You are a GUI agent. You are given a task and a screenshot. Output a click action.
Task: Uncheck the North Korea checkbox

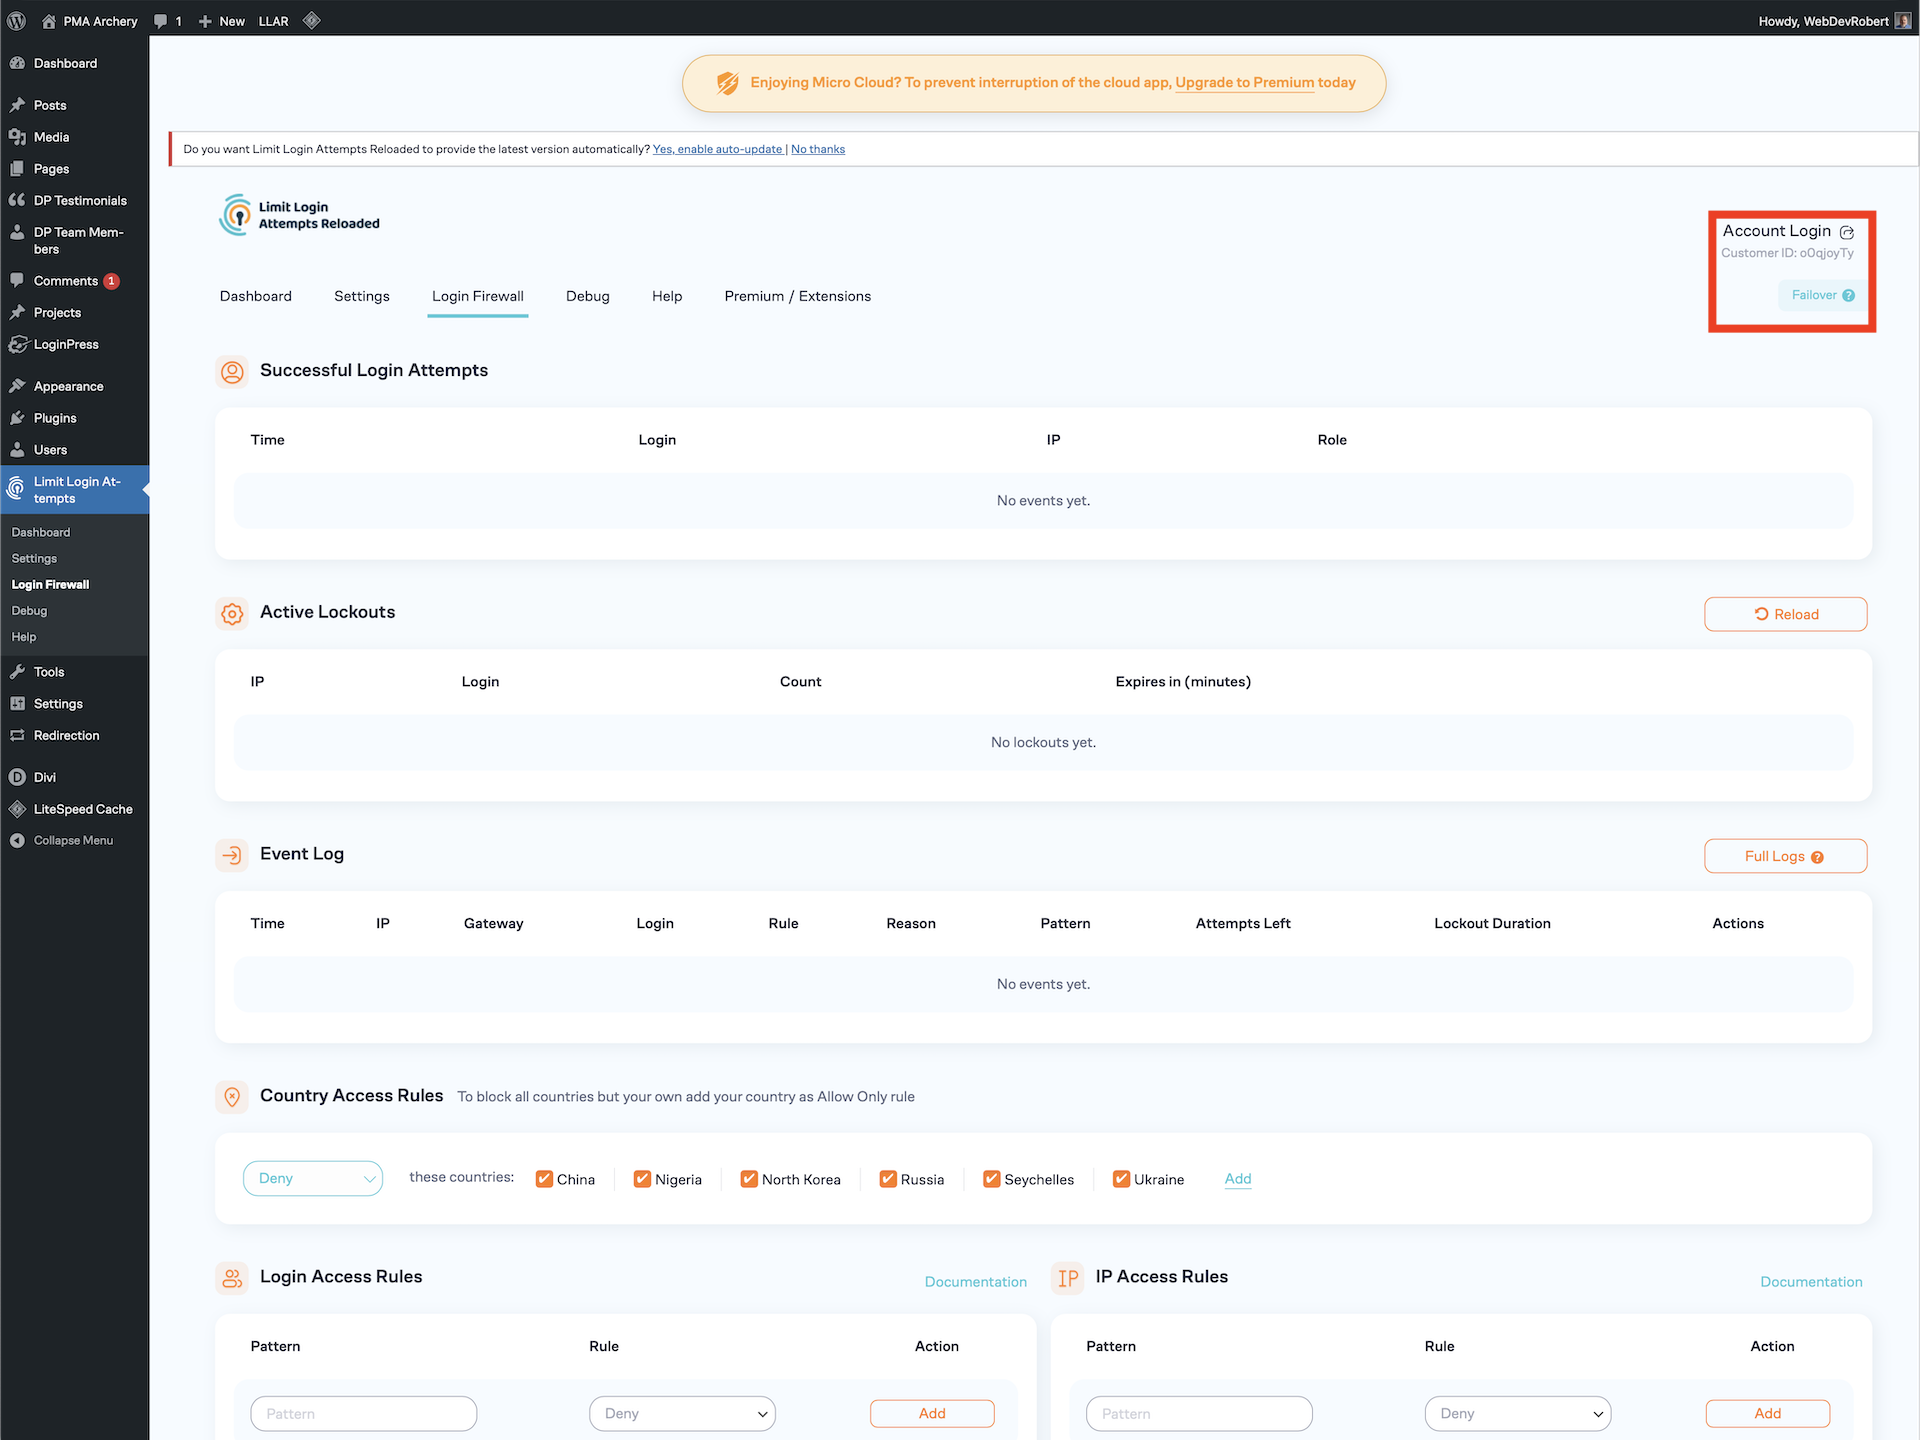click(x=749, y=1179)
